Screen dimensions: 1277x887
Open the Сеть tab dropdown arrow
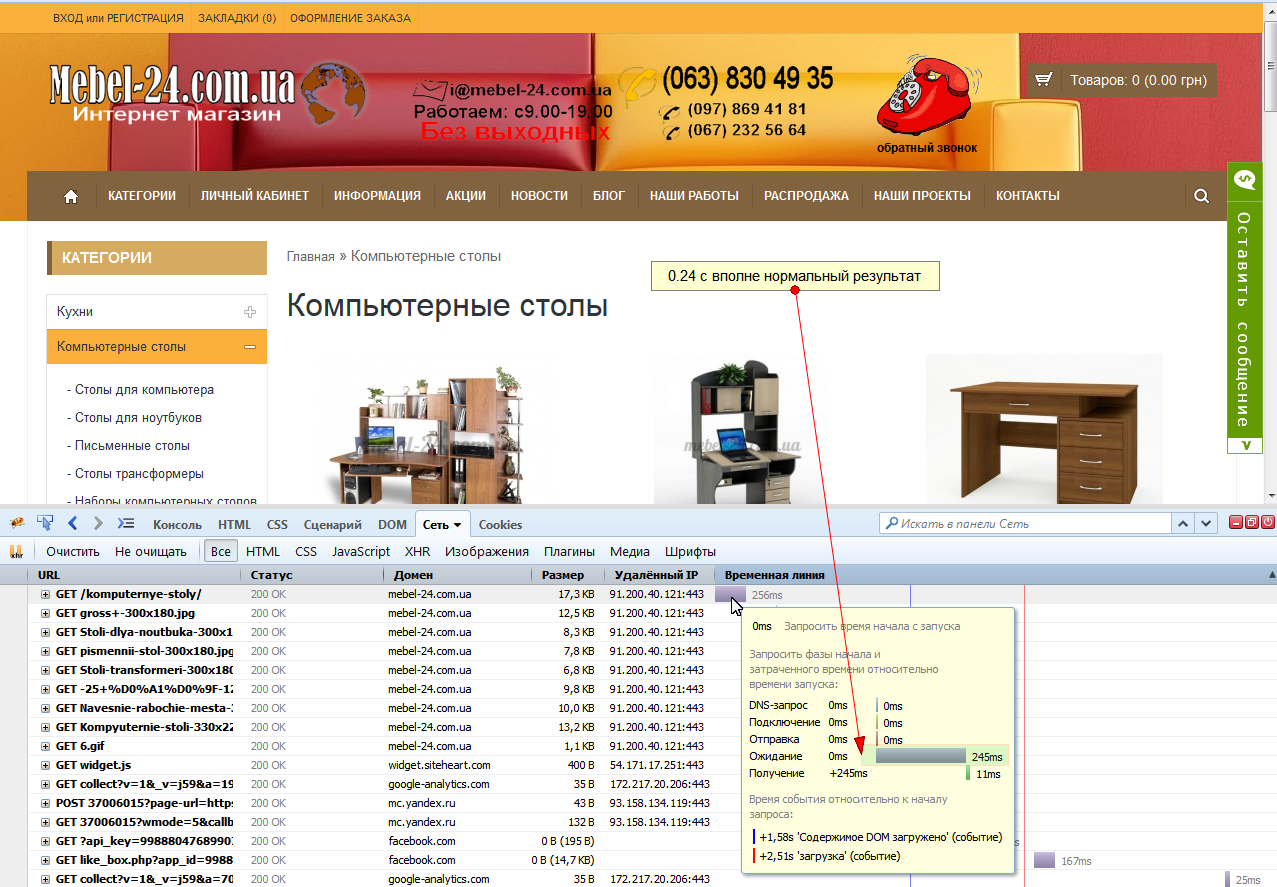456,523
